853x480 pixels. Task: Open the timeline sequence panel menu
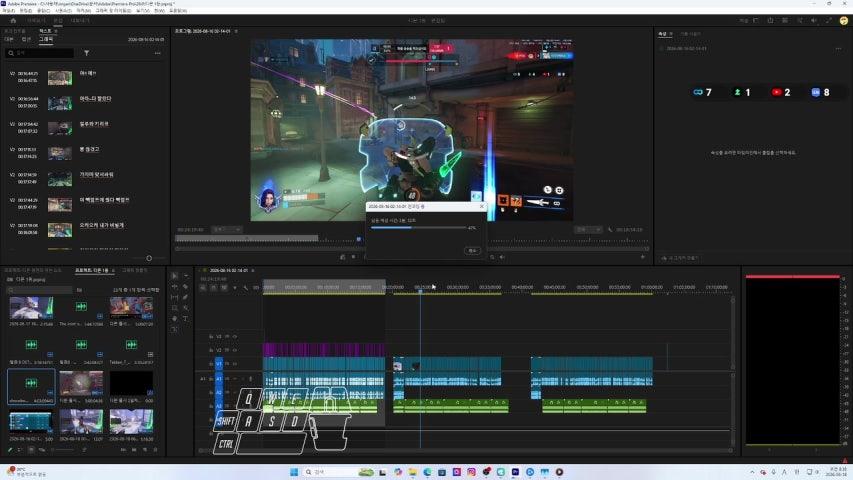coord(252,270)
